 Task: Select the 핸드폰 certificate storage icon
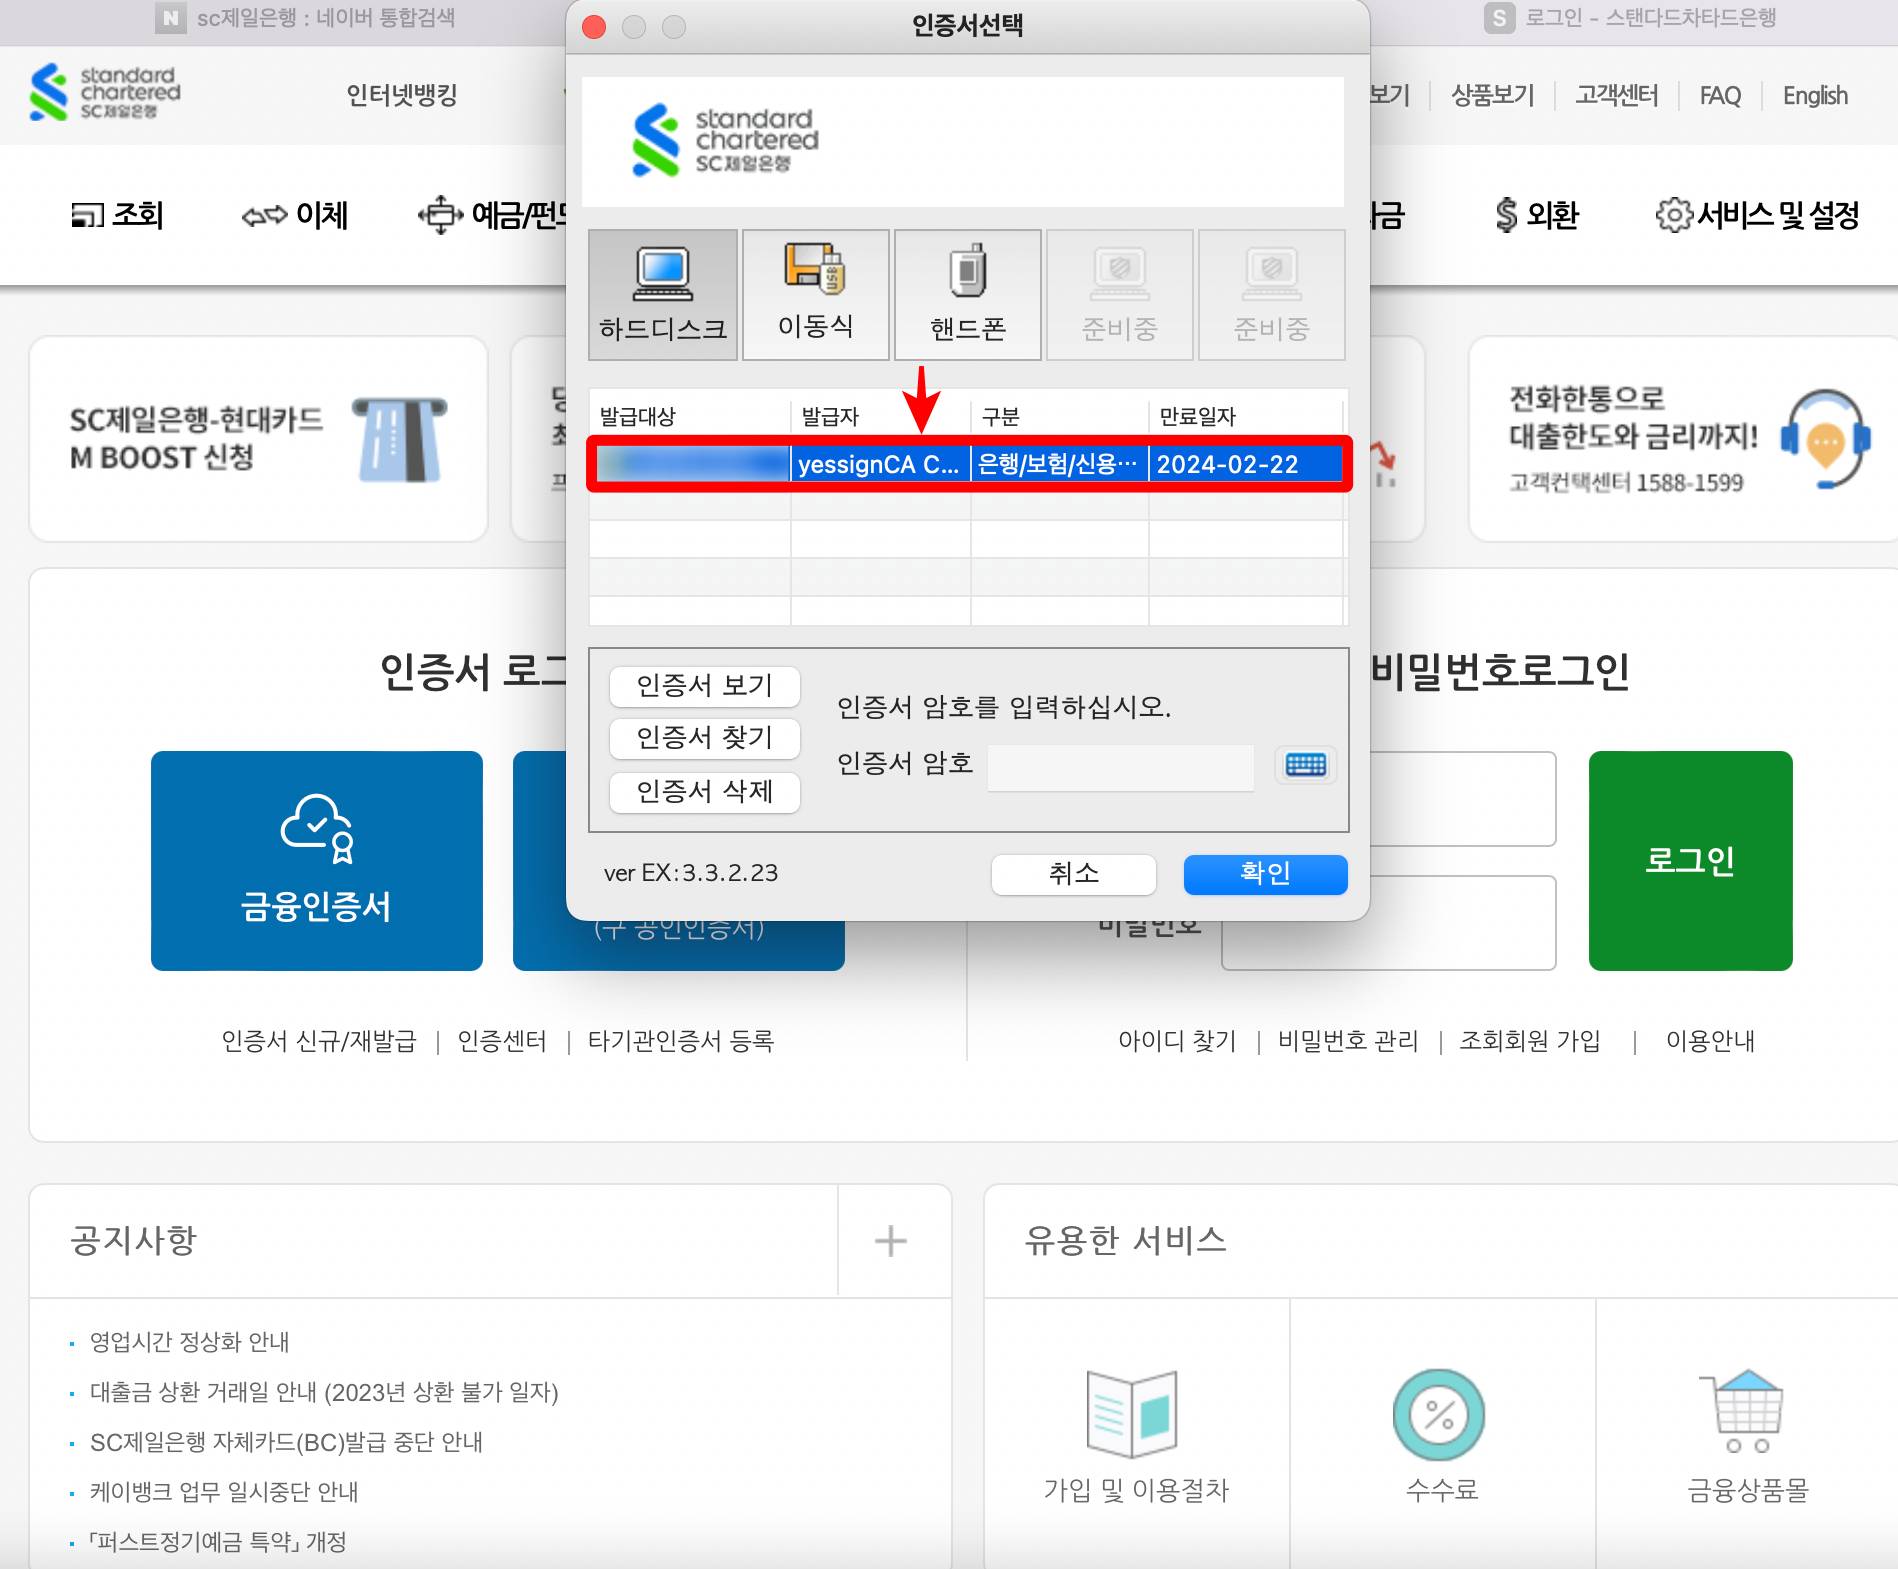(x=967, y=293)
